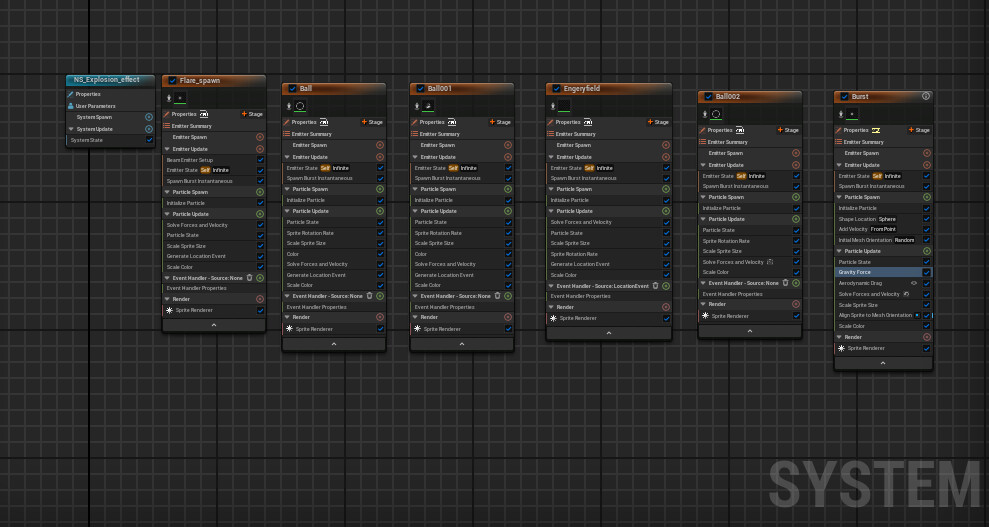
Task: Collapse the Ball emitter using bottom chevron
Action: pos(334,344)
